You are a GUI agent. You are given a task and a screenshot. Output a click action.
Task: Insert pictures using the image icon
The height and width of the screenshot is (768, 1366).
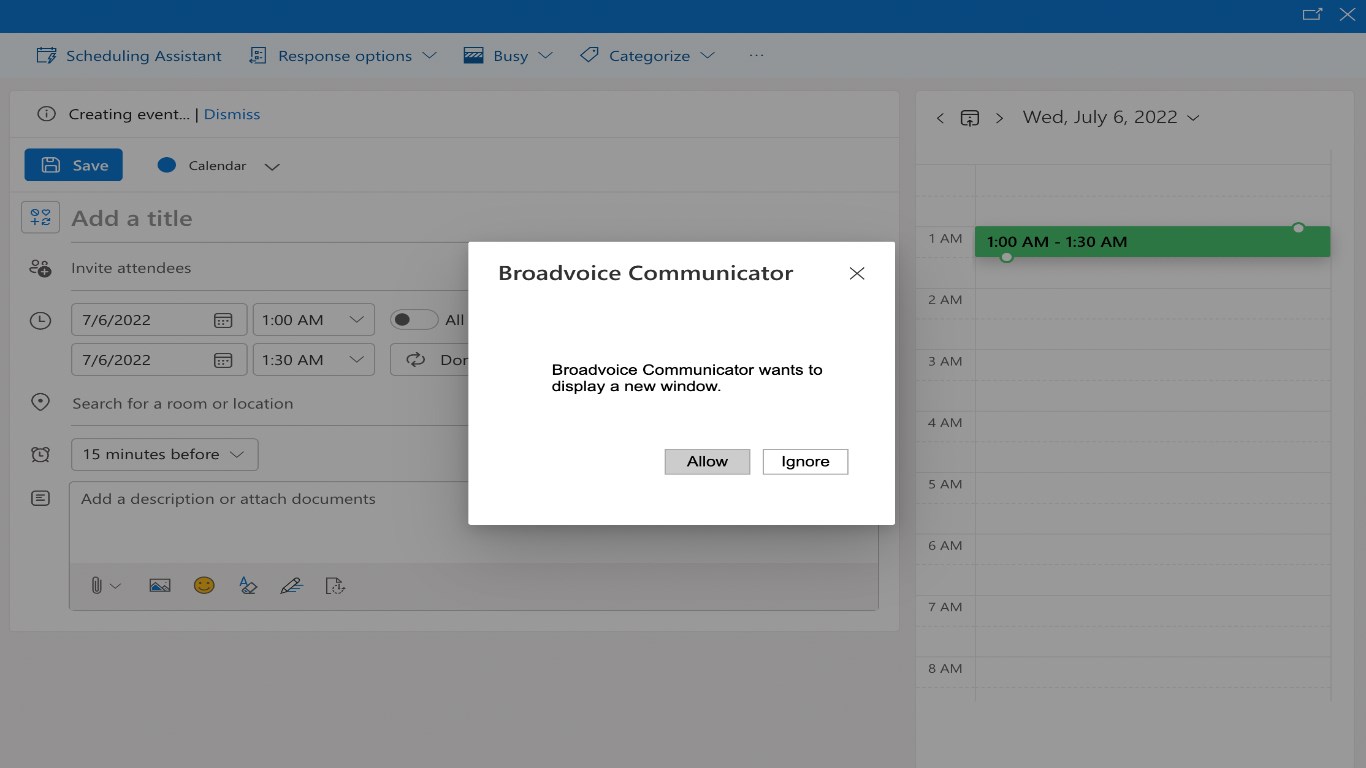coord(160,586)
